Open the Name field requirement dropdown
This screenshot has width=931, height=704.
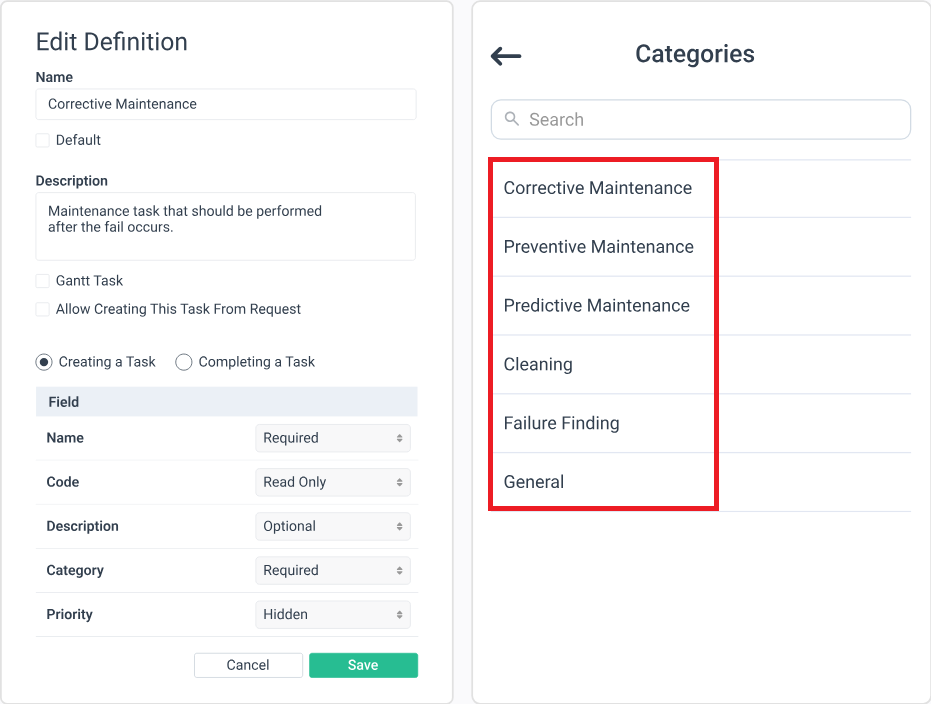(332, 438)
